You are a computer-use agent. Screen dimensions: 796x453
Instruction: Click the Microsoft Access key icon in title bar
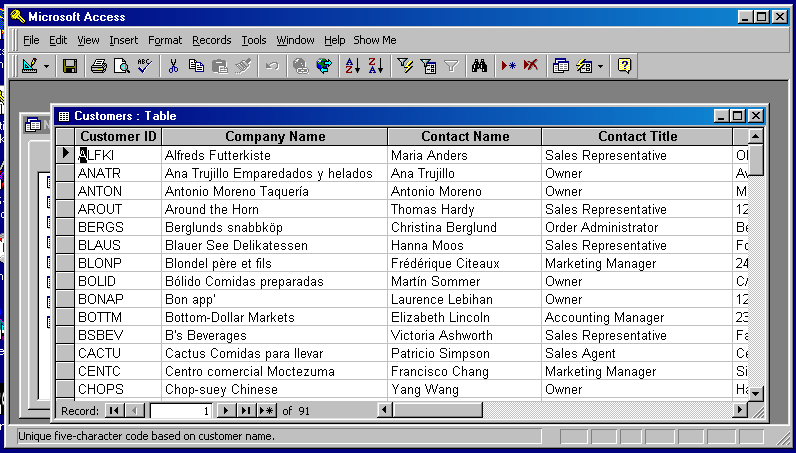click(x=17, y=16)
